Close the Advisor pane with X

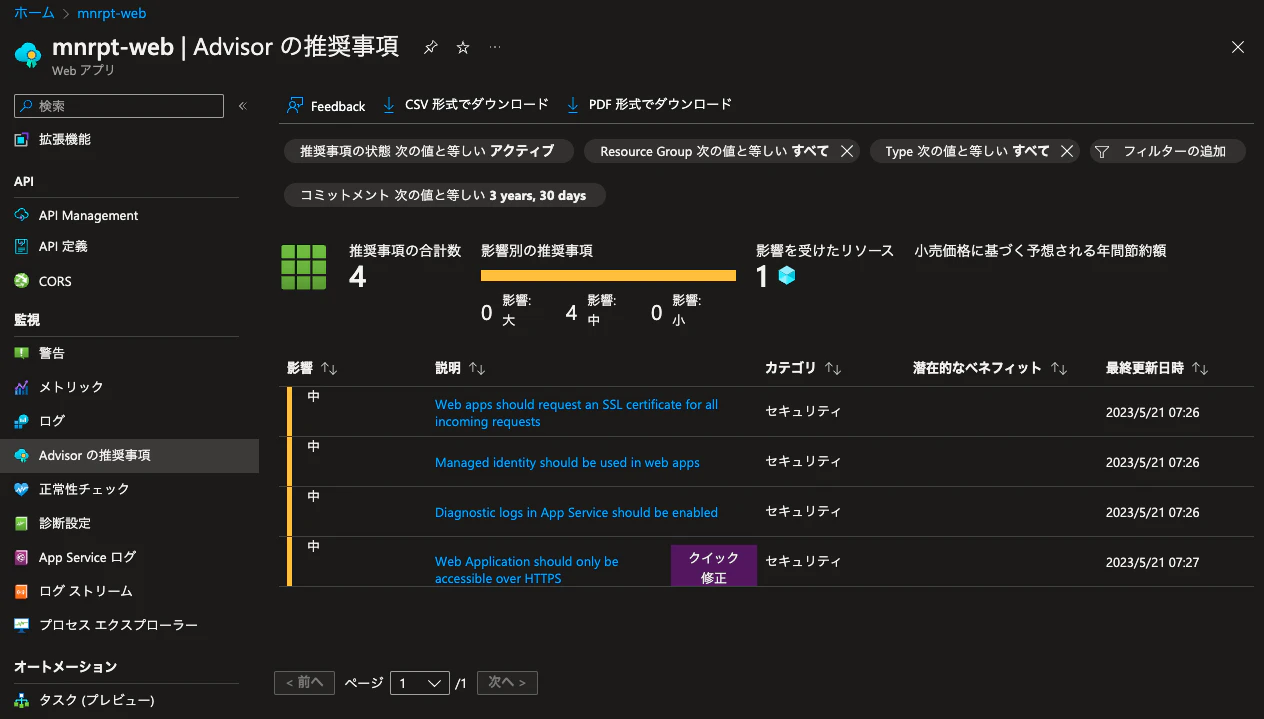(x=1238, y=47)
